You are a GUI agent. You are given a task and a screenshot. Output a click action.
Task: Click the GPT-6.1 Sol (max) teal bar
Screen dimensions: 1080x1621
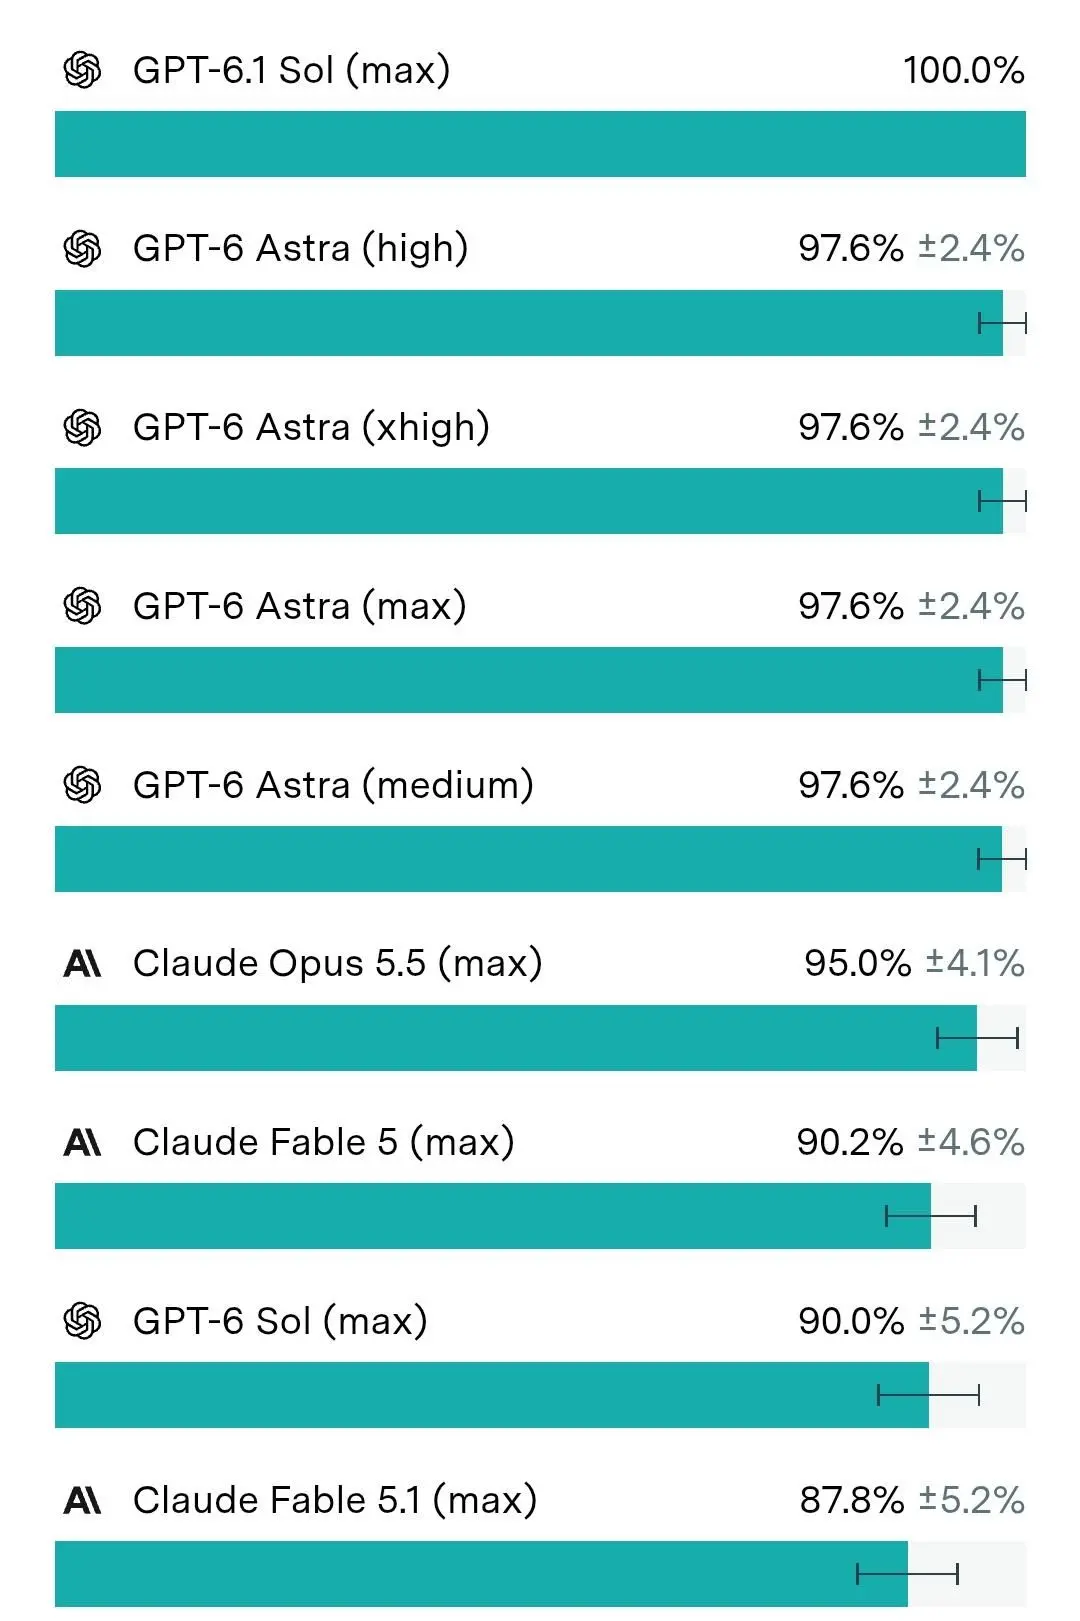click(x=540, y=144)
